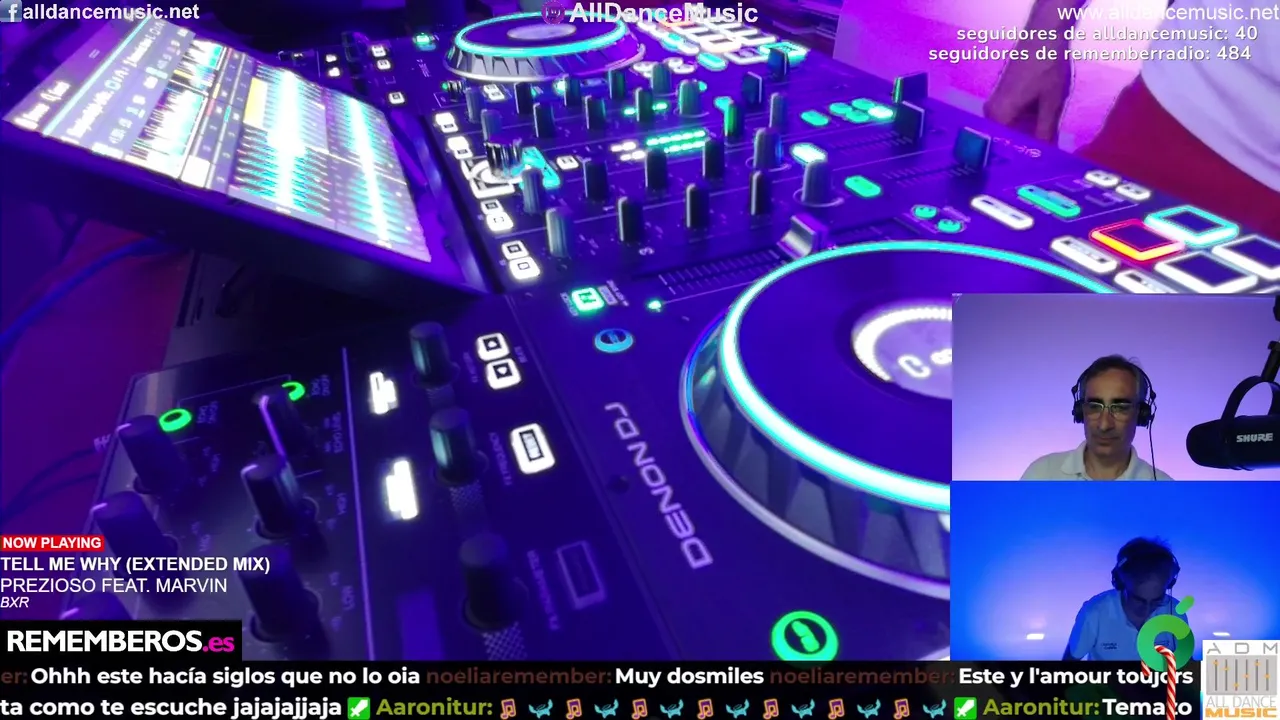Image resolution: width=1280 pixels, height=720 pixels.
Task: Select the upper webcam feed with Shure microphone
Action: coord(1115,388)
